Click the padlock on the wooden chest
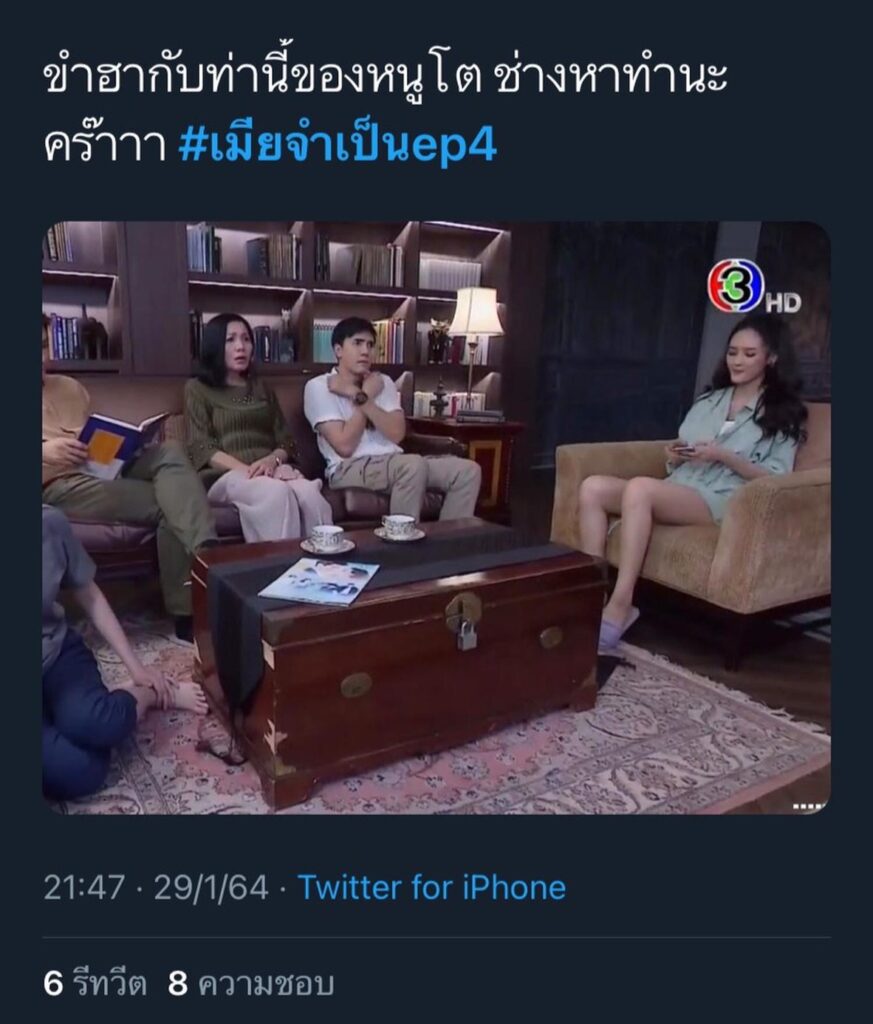The image size is (873, 1024). [x=466, y=635]
